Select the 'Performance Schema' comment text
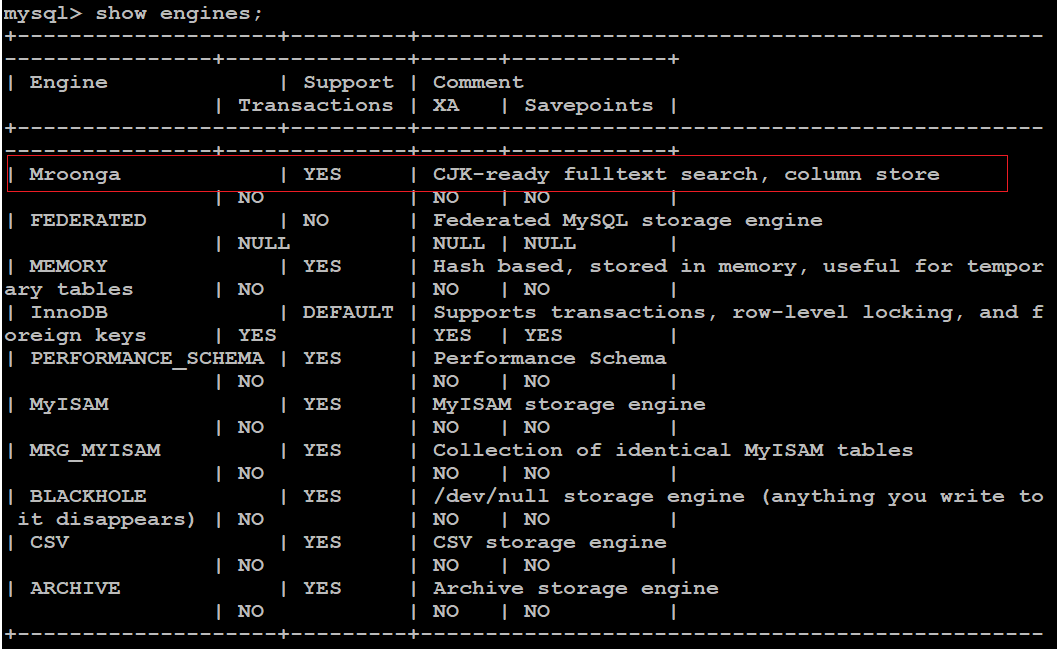Image resolution: width=1057 pixels, height=649 pixels. click(549, 359)
